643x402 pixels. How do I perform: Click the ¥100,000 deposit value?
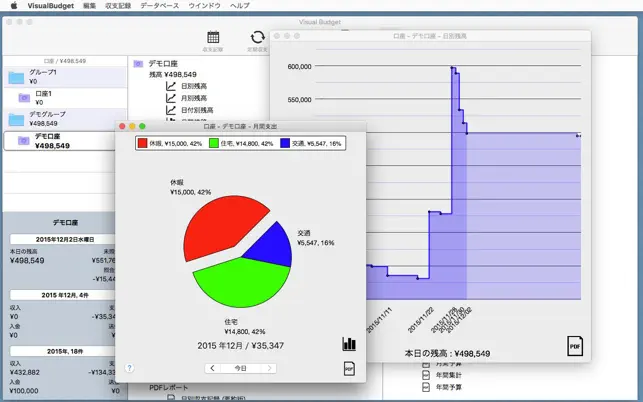(24, 391)
